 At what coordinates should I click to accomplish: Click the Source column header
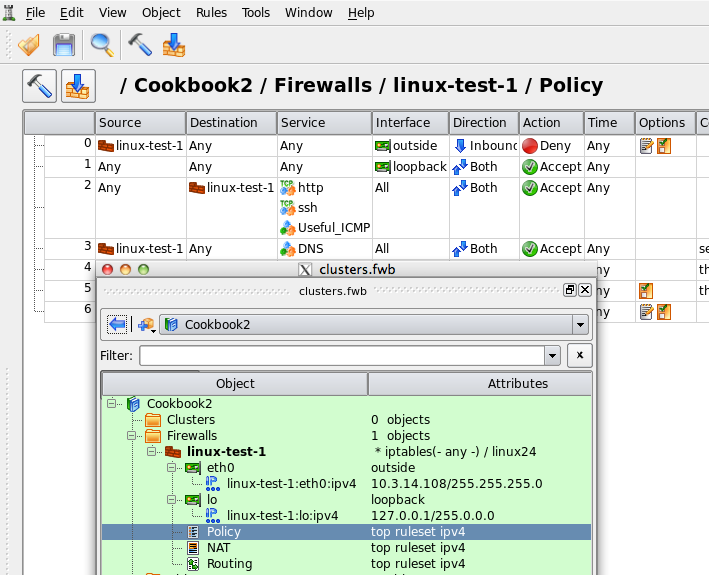[x=141, y=123]
